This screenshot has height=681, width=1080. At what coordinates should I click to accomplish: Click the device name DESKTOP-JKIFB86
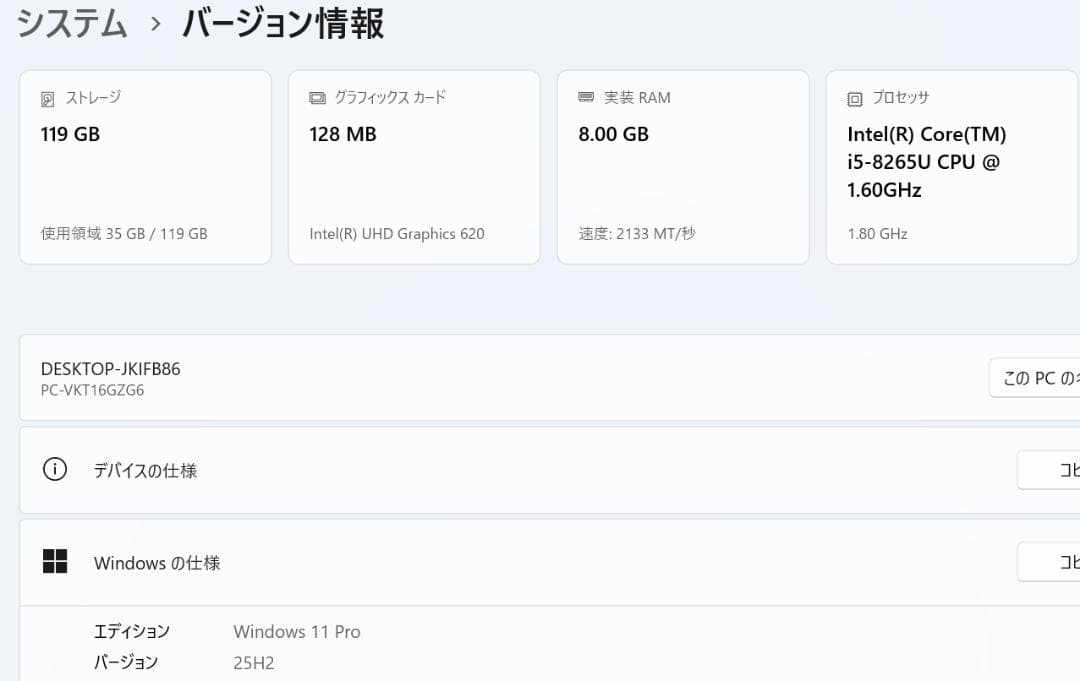(x=110, y=368)
